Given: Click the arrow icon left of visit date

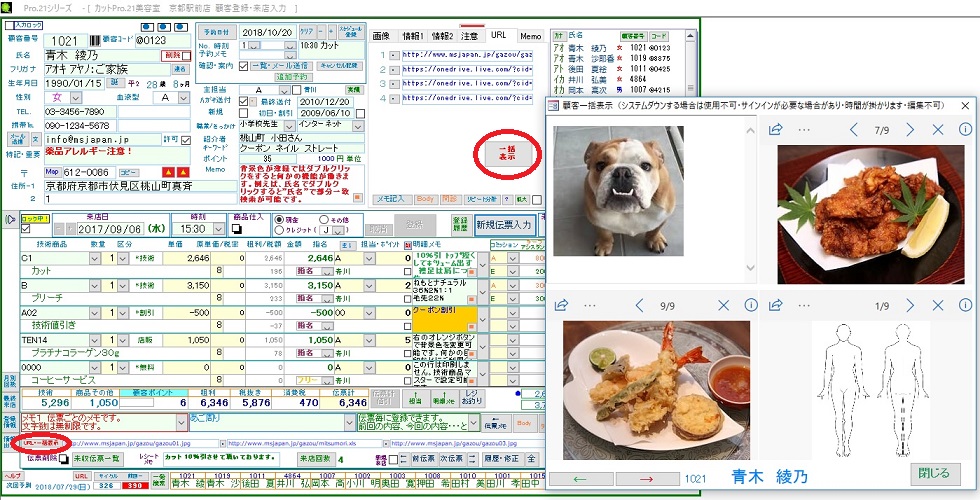Looking at the screenshot, I should (10, 219).
